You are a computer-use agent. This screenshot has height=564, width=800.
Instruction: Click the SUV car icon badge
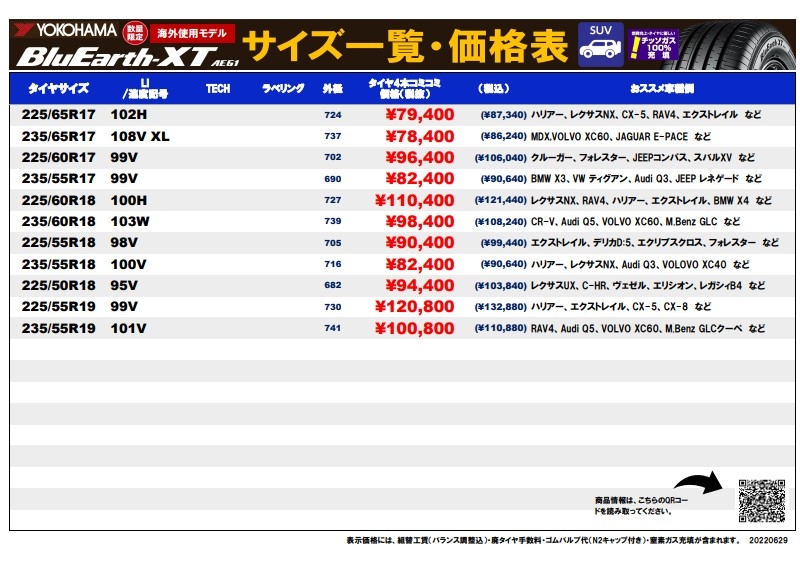(x=600, y=45)
